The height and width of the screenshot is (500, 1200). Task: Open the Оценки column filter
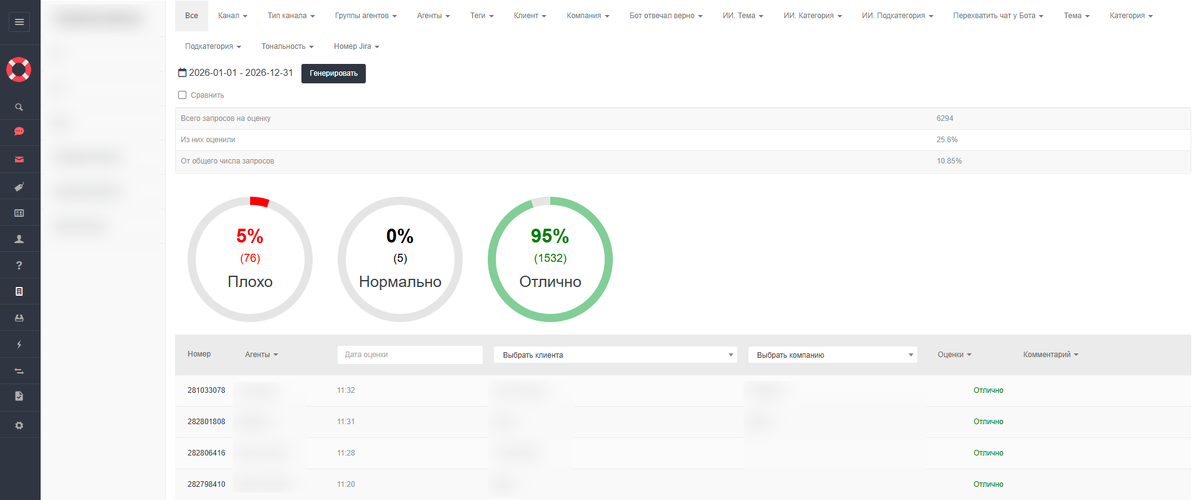[x=955, y=354]
